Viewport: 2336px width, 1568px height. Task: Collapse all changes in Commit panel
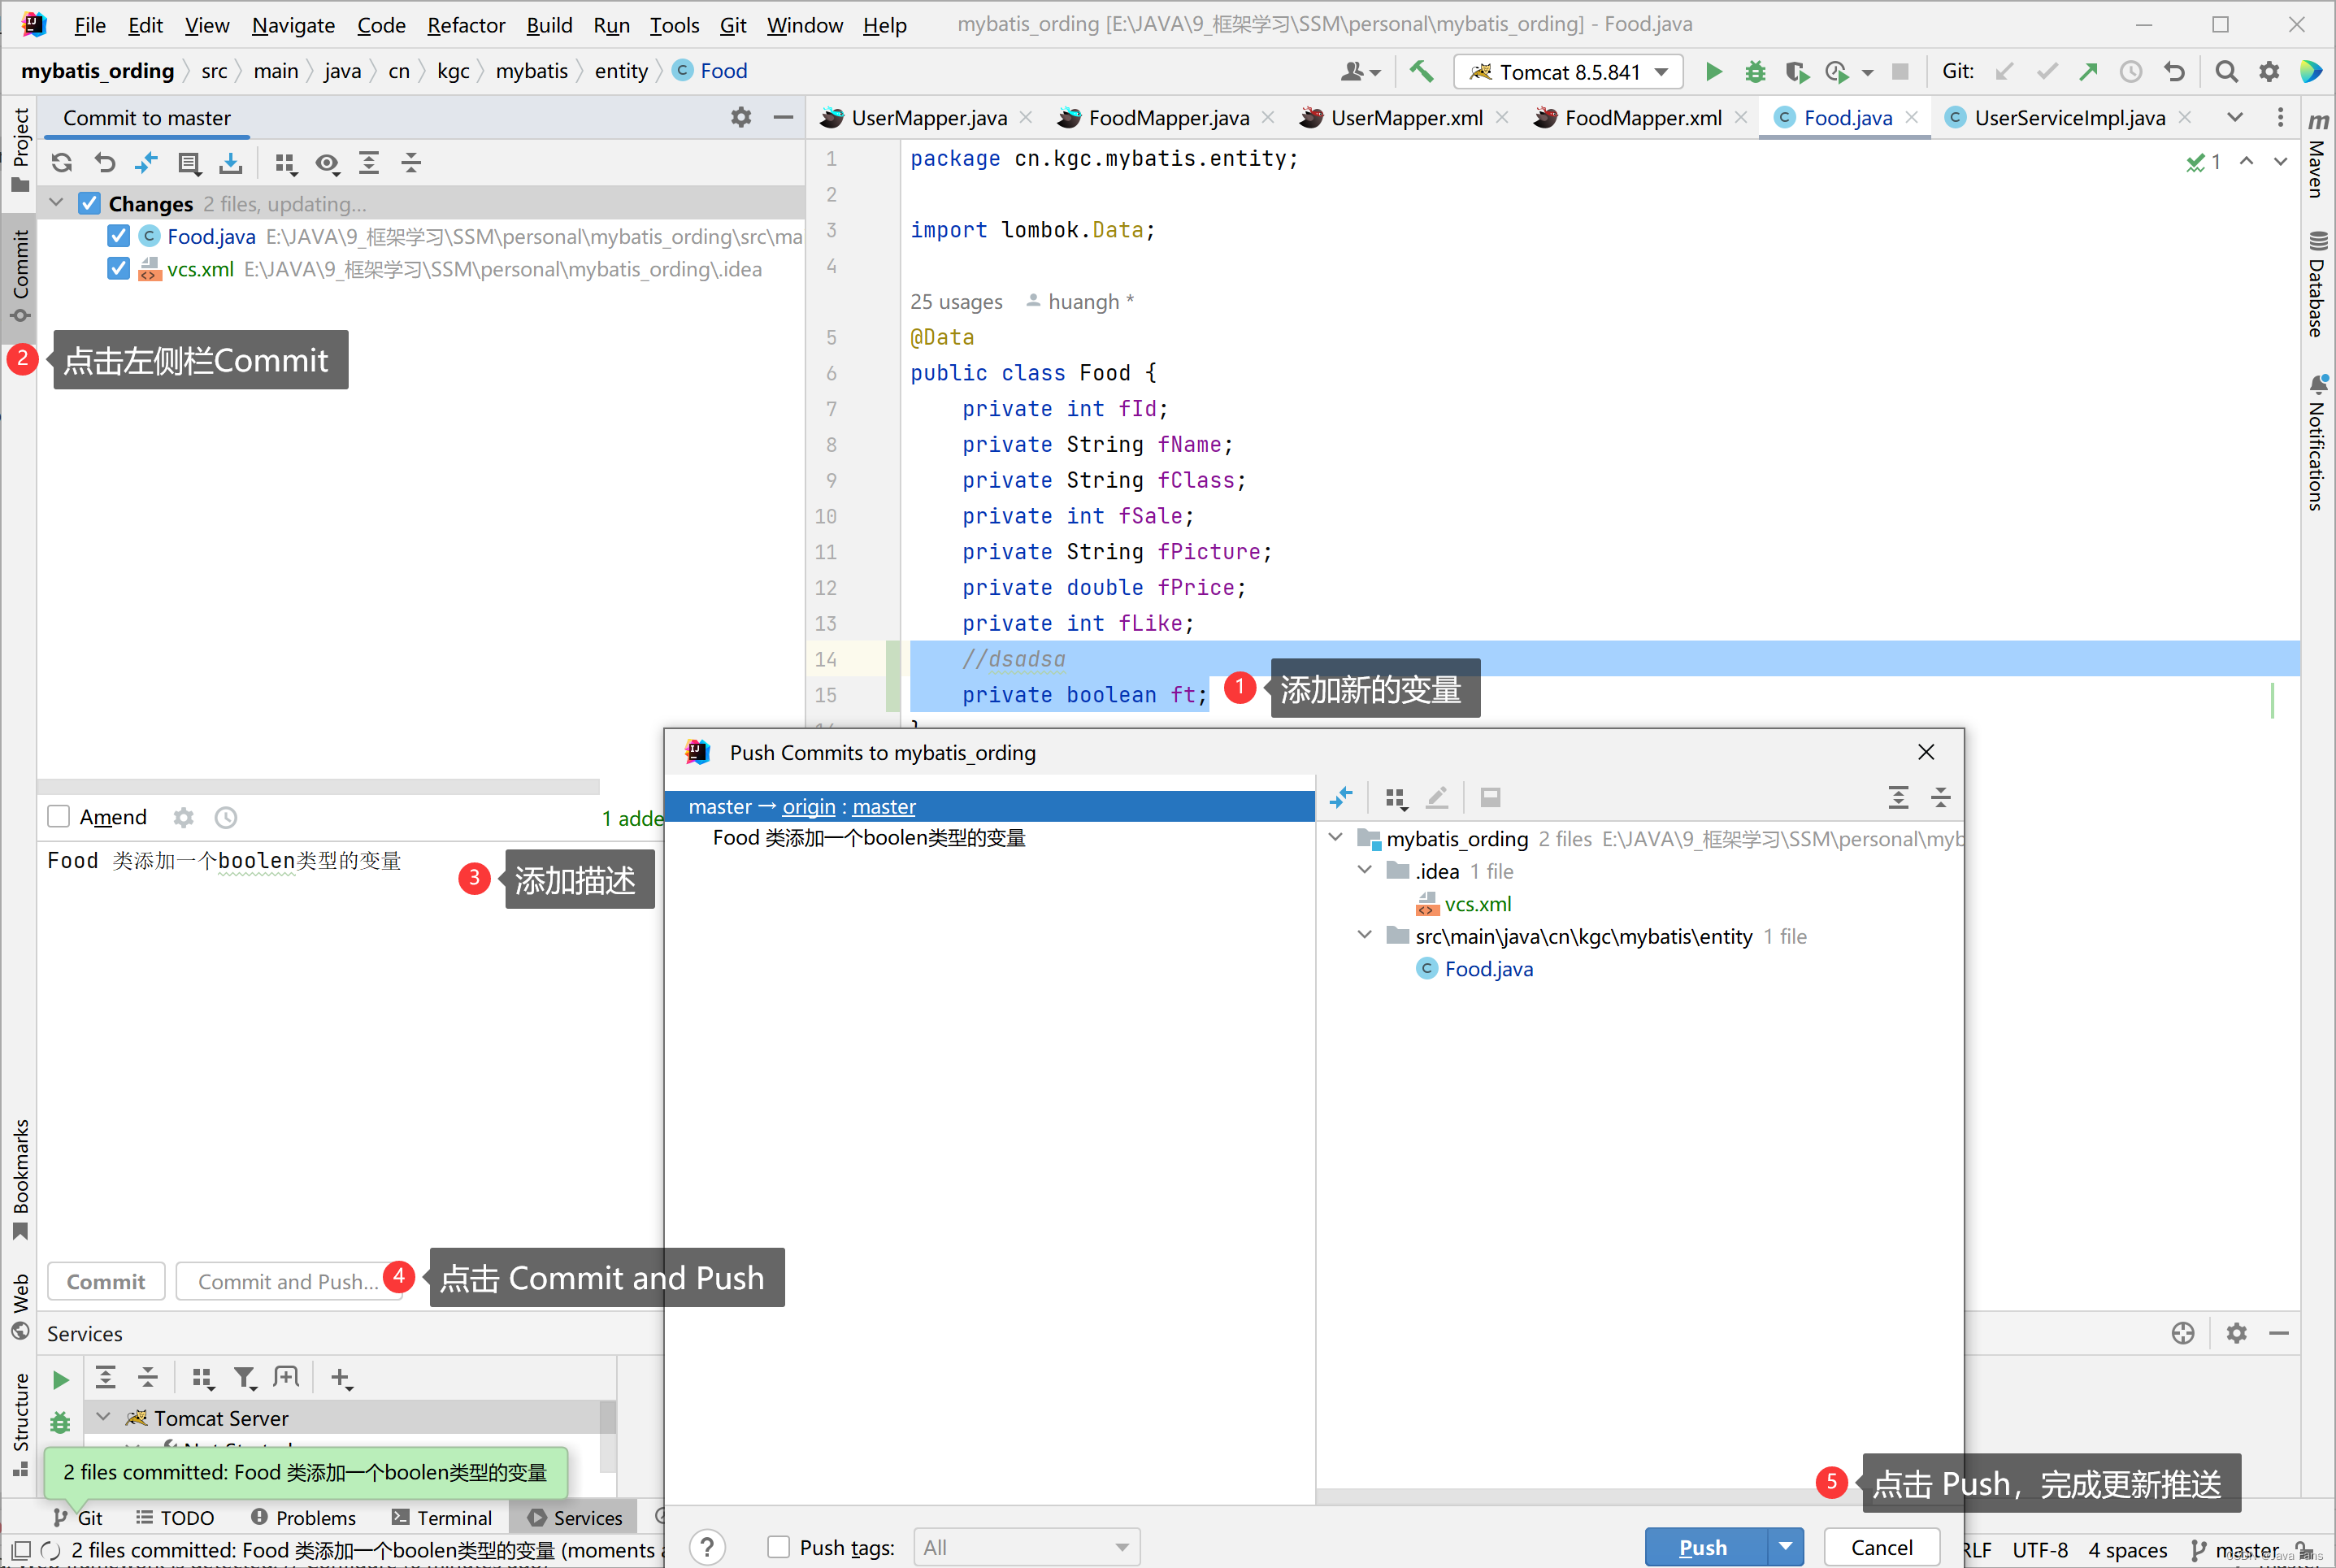point(411,163)
